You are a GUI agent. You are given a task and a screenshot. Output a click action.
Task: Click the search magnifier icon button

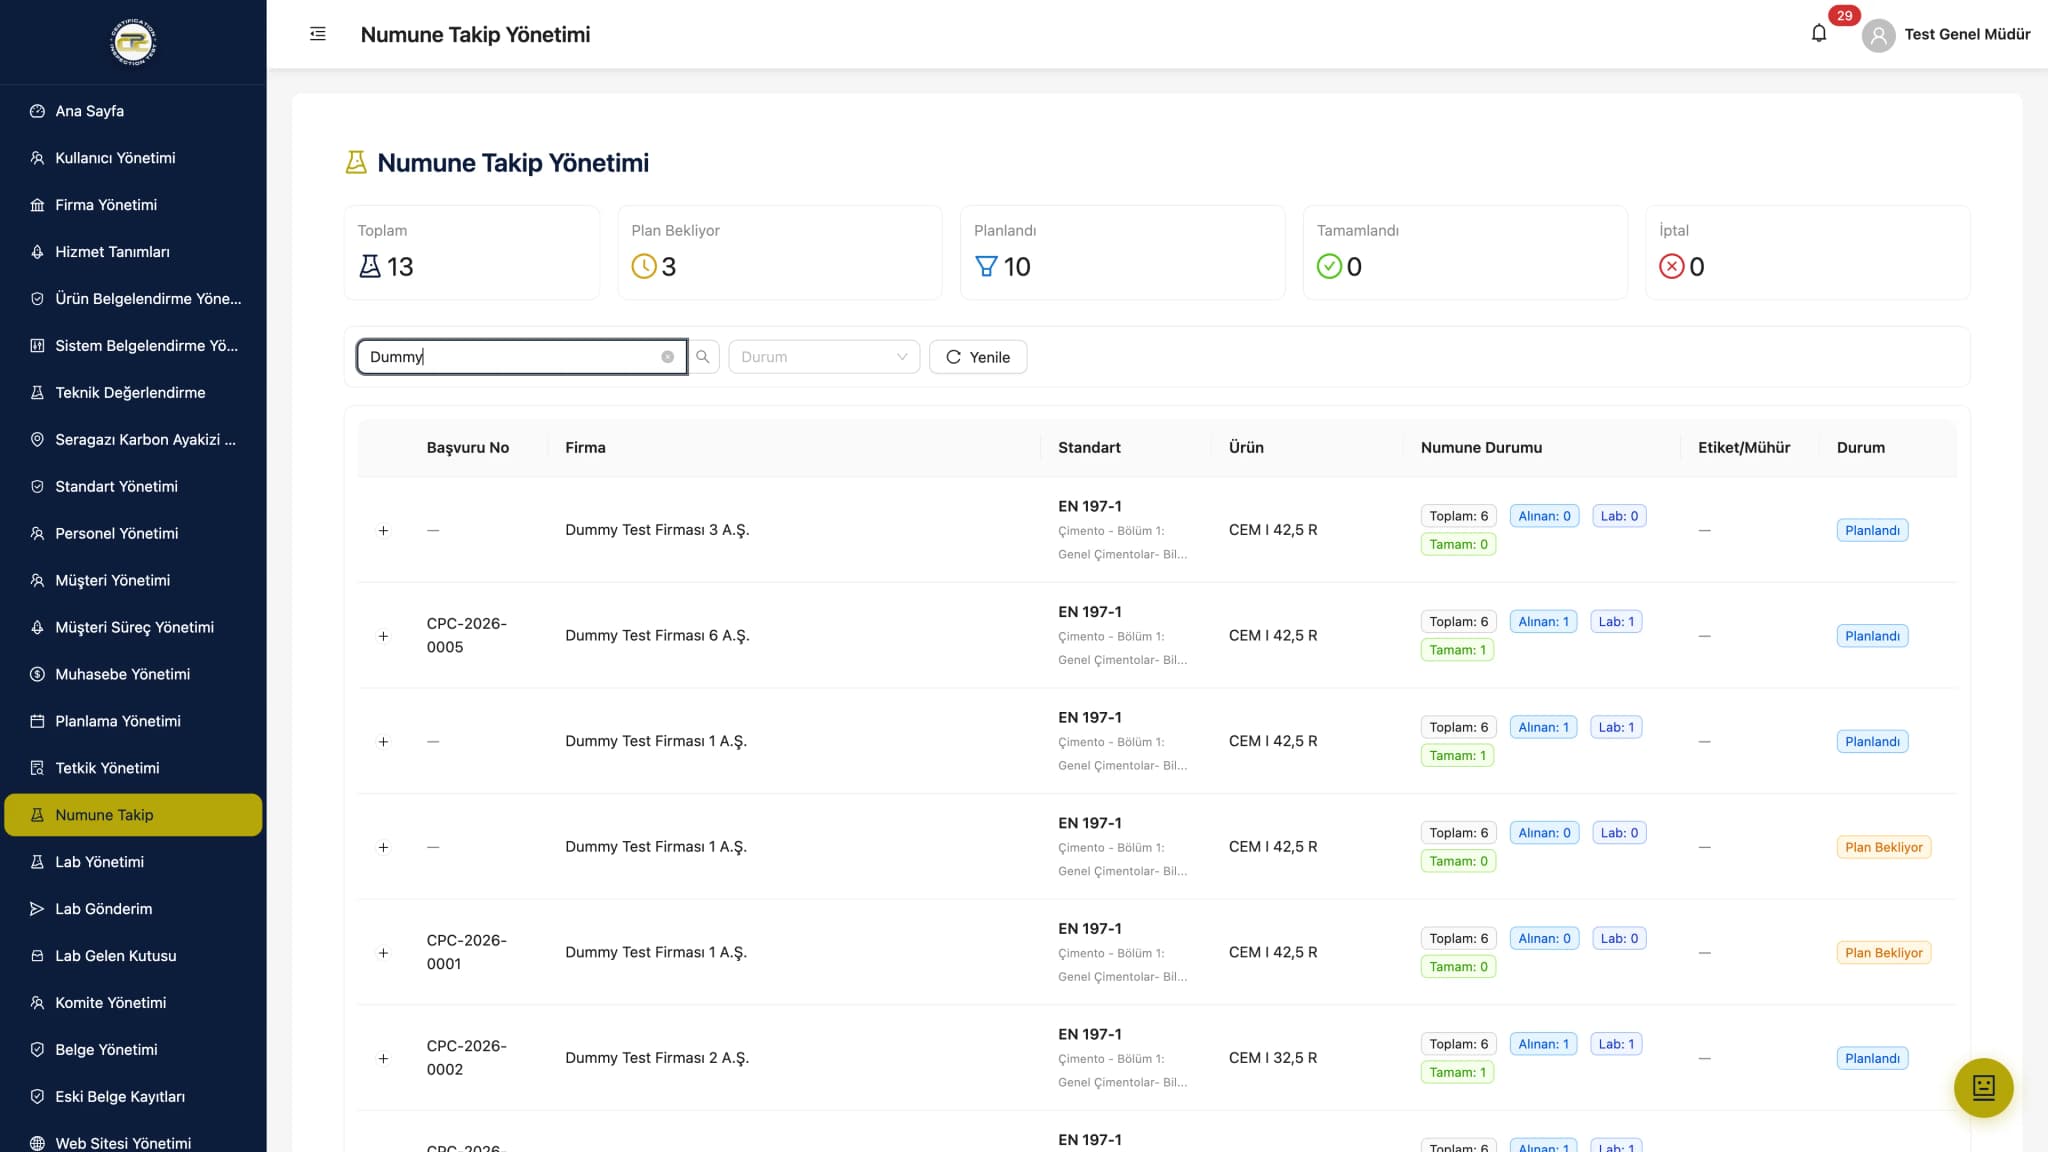[703, 357]
